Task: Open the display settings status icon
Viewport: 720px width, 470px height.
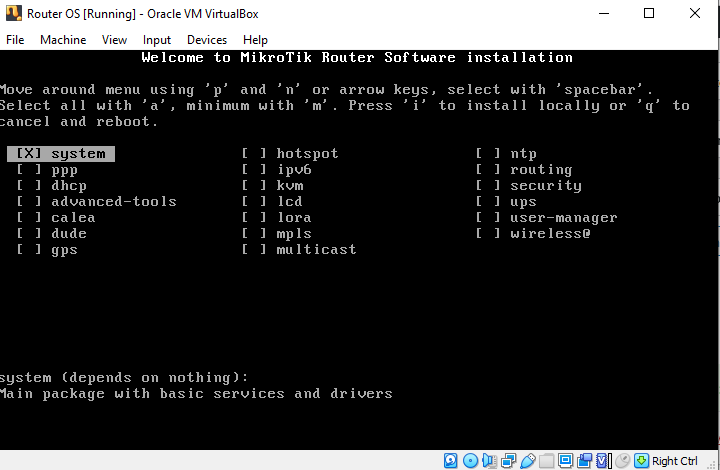Action: [565, 460]
